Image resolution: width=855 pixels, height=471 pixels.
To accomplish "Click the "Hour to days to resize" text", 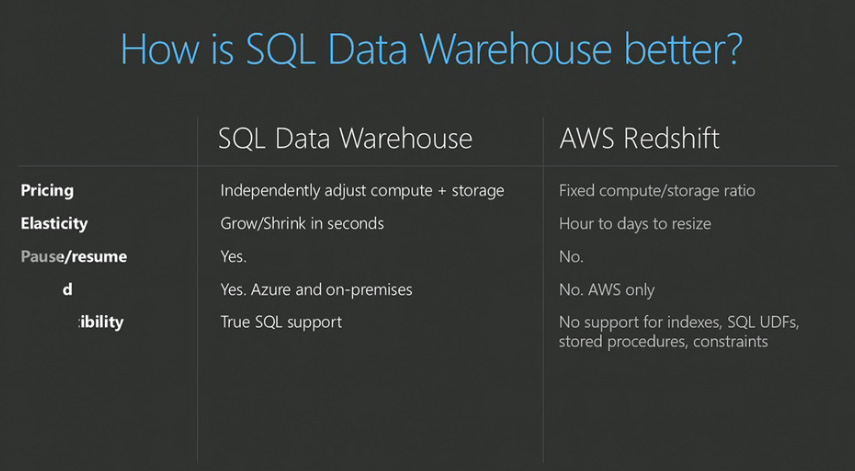I will 635,223.
